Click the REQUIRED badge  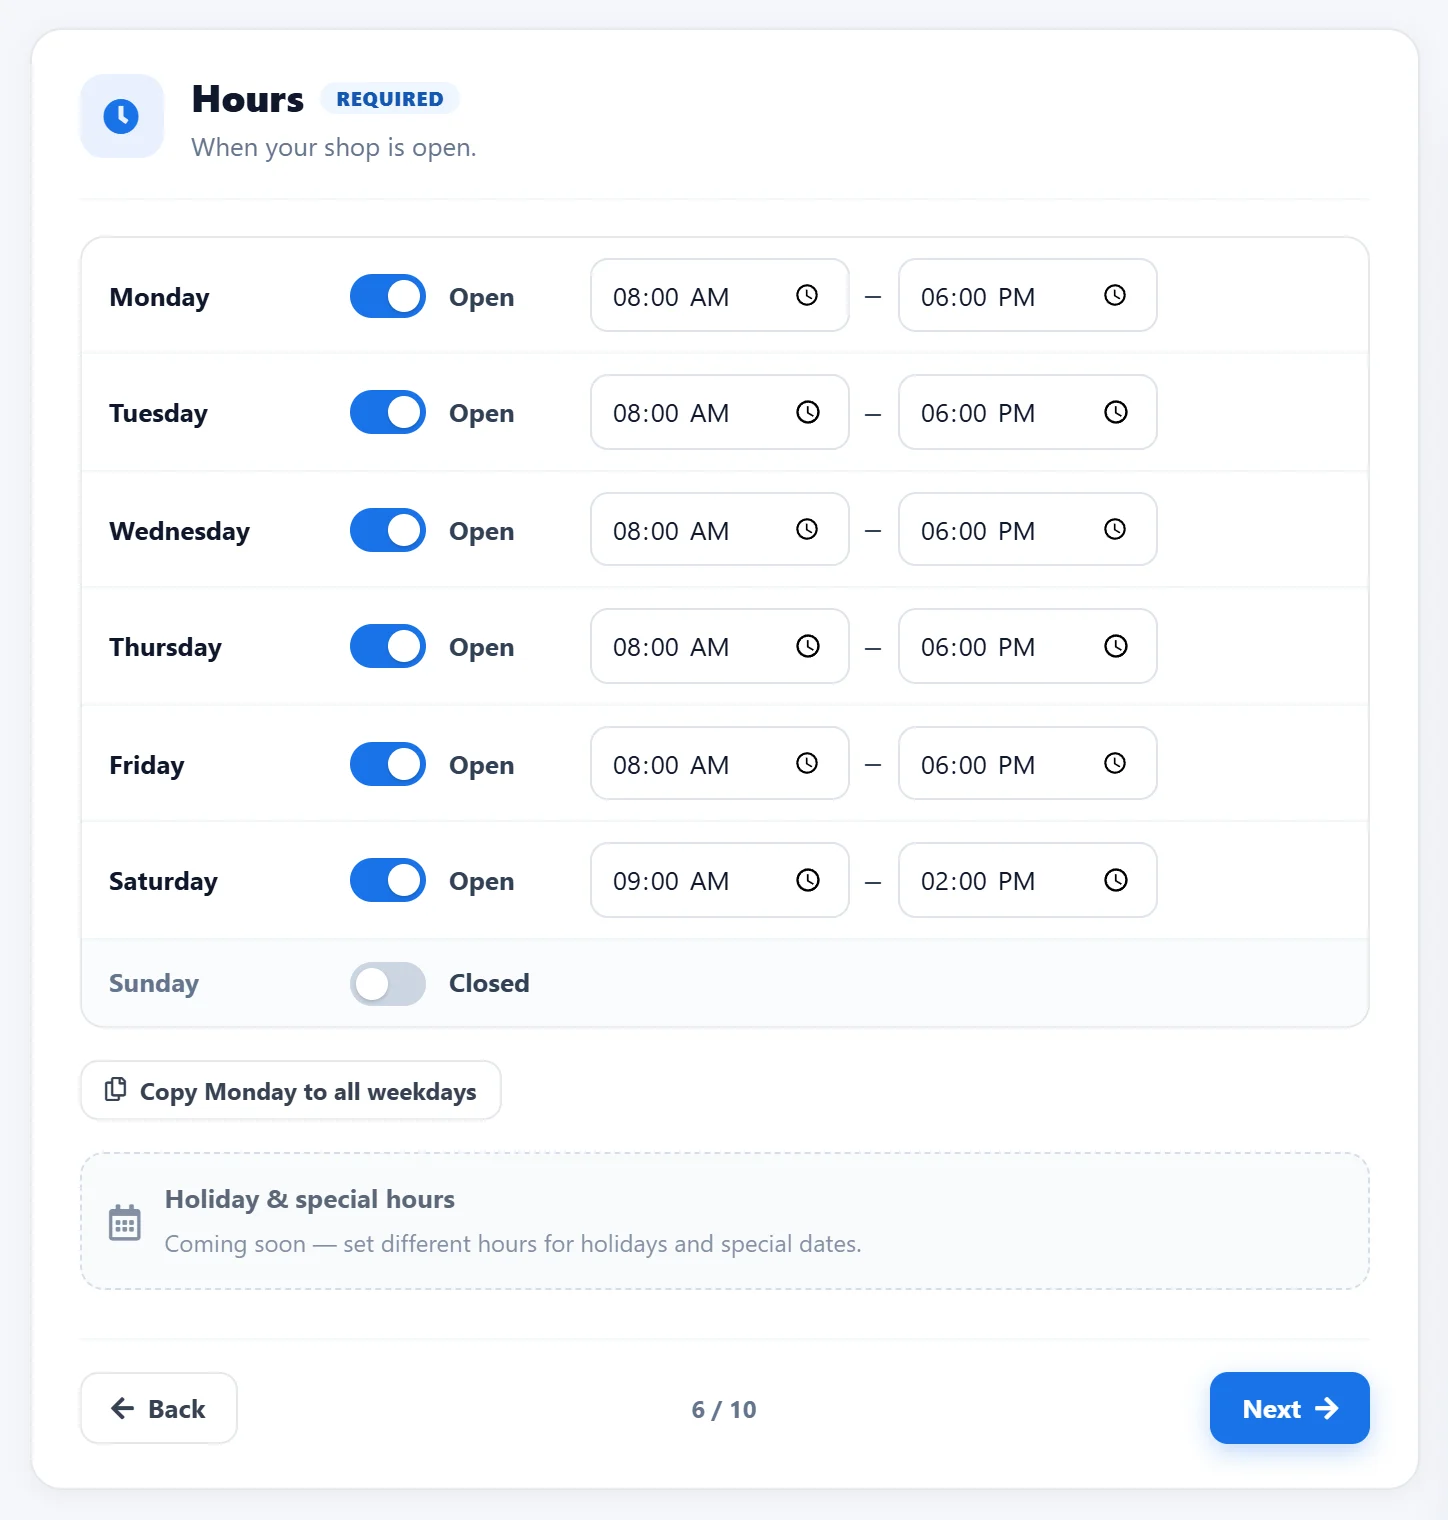(x=390, y=99)
